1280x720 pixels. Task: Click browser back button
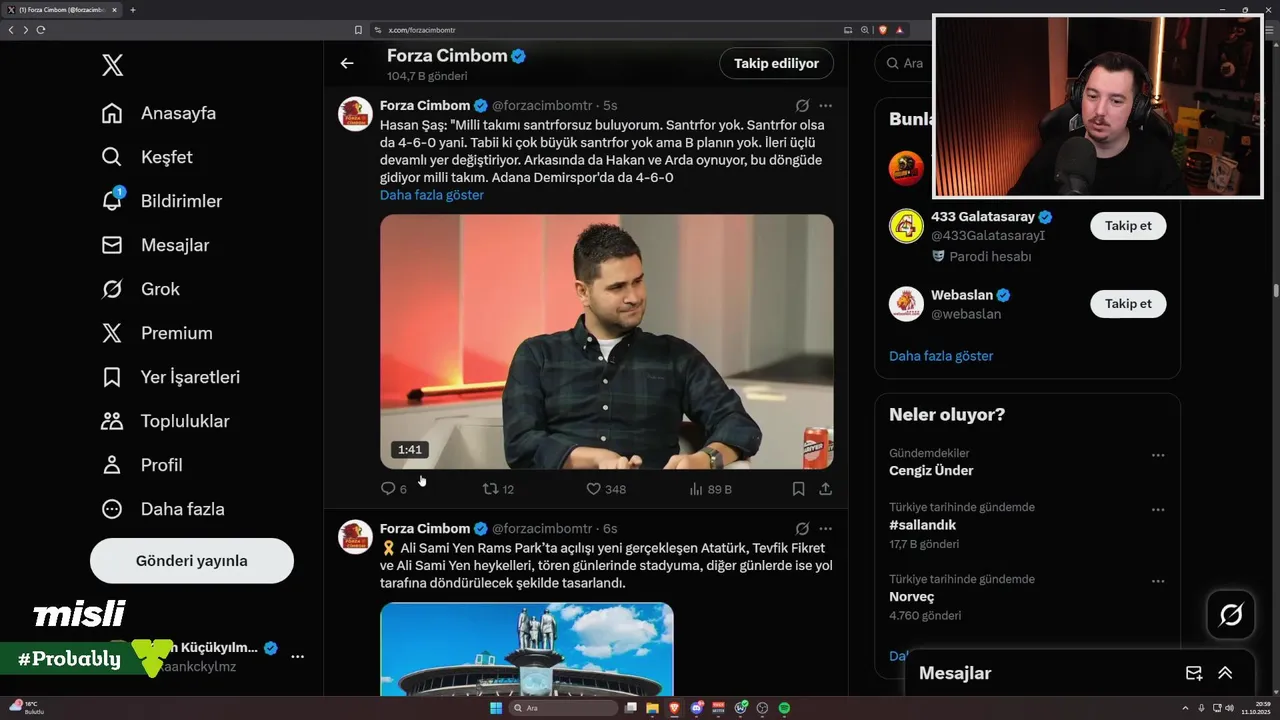click(x=11, y=30)
